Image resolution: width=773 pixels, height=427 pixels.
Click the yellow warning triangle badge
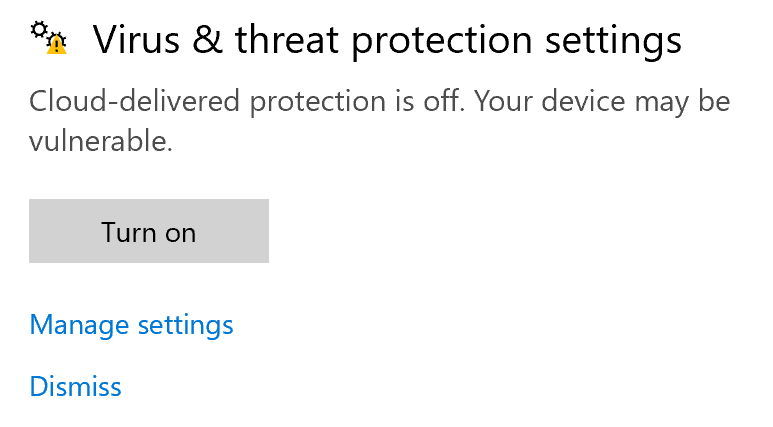point(58,44)
